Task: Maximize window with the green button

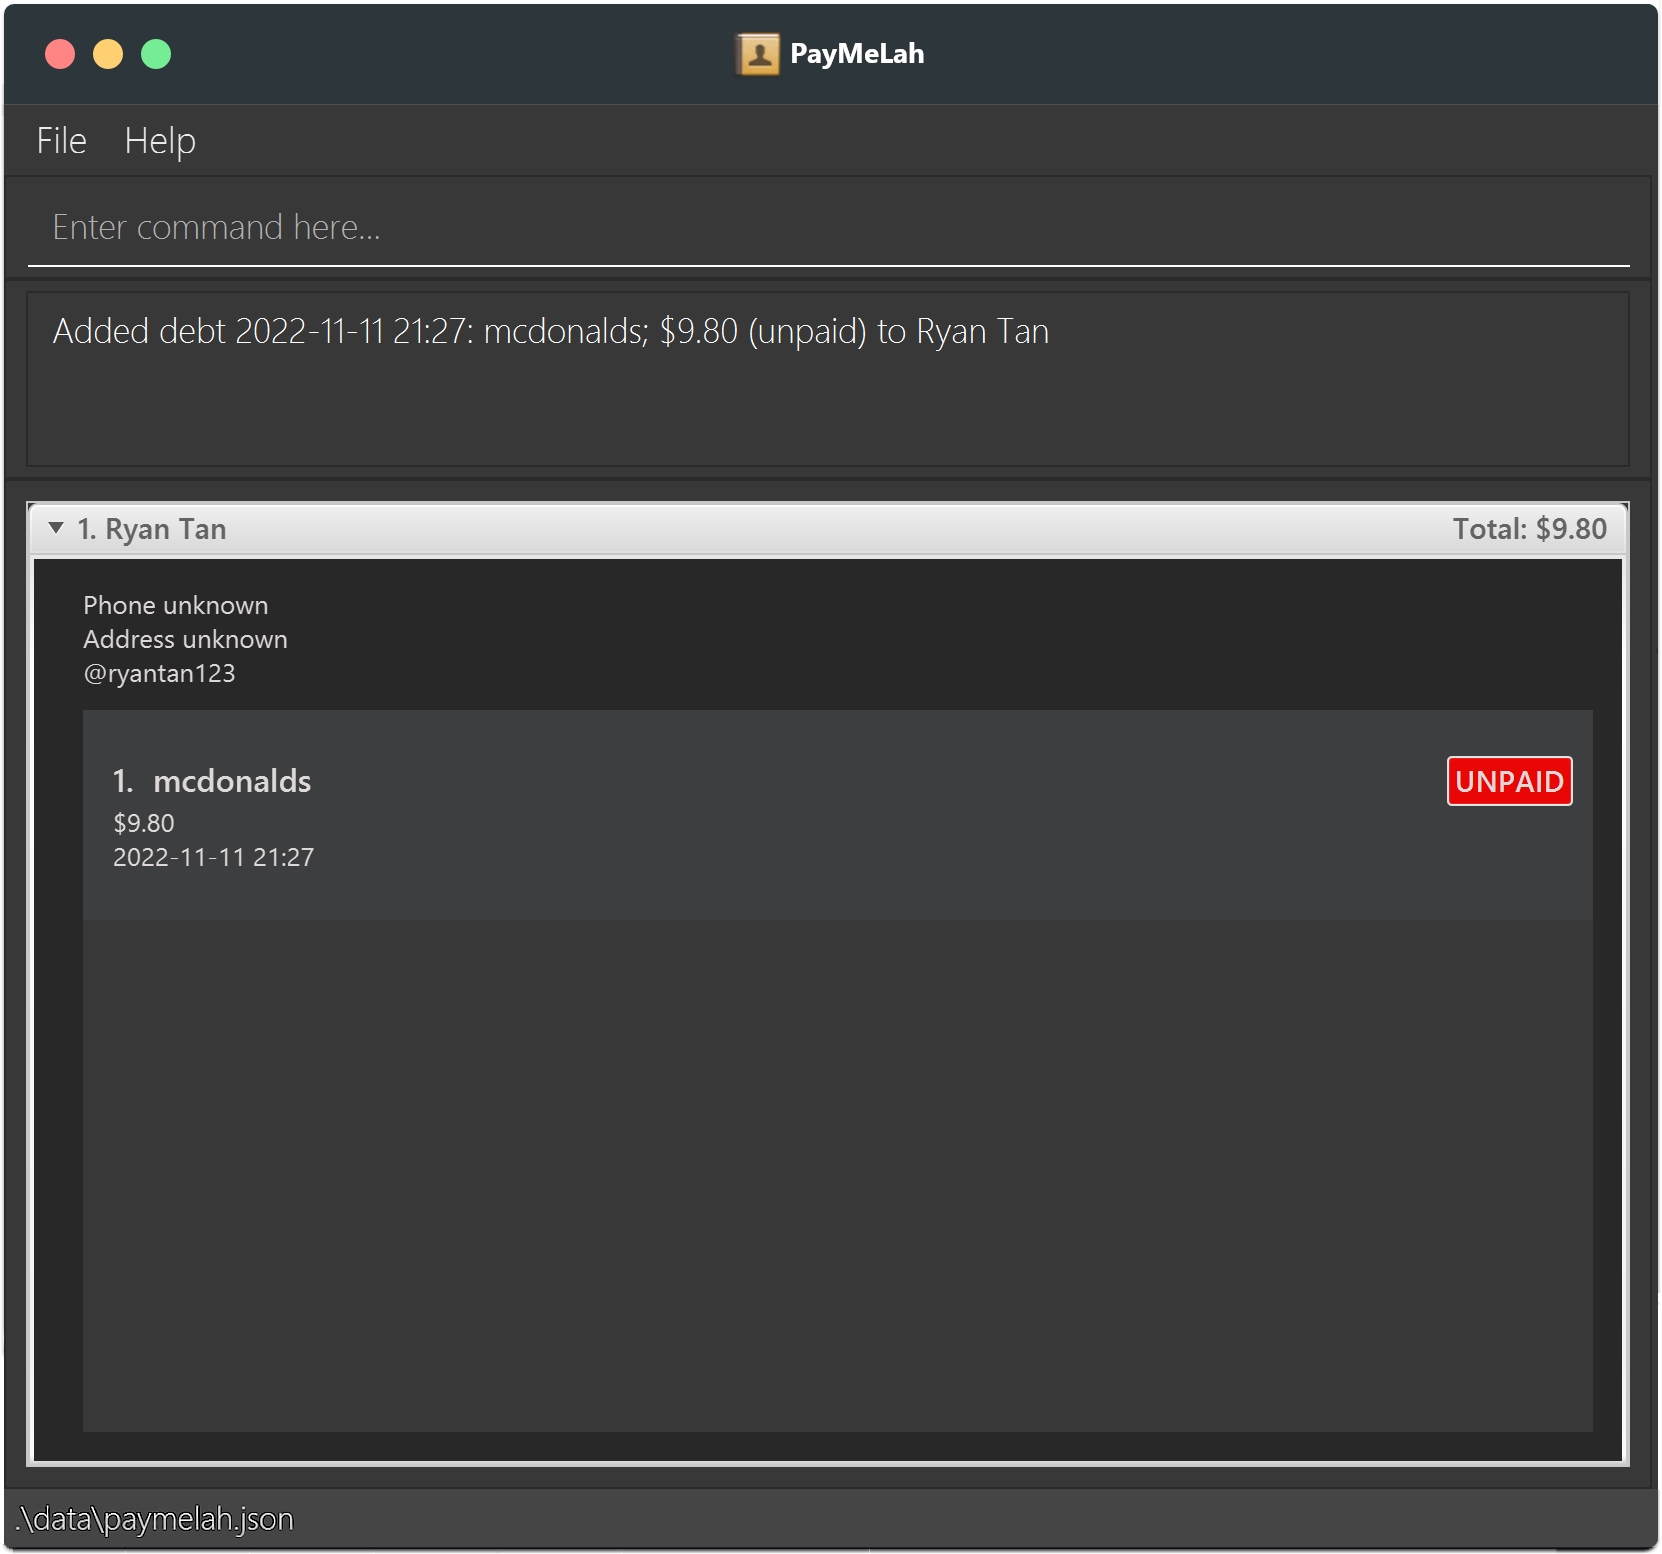Action: point(156,54)
